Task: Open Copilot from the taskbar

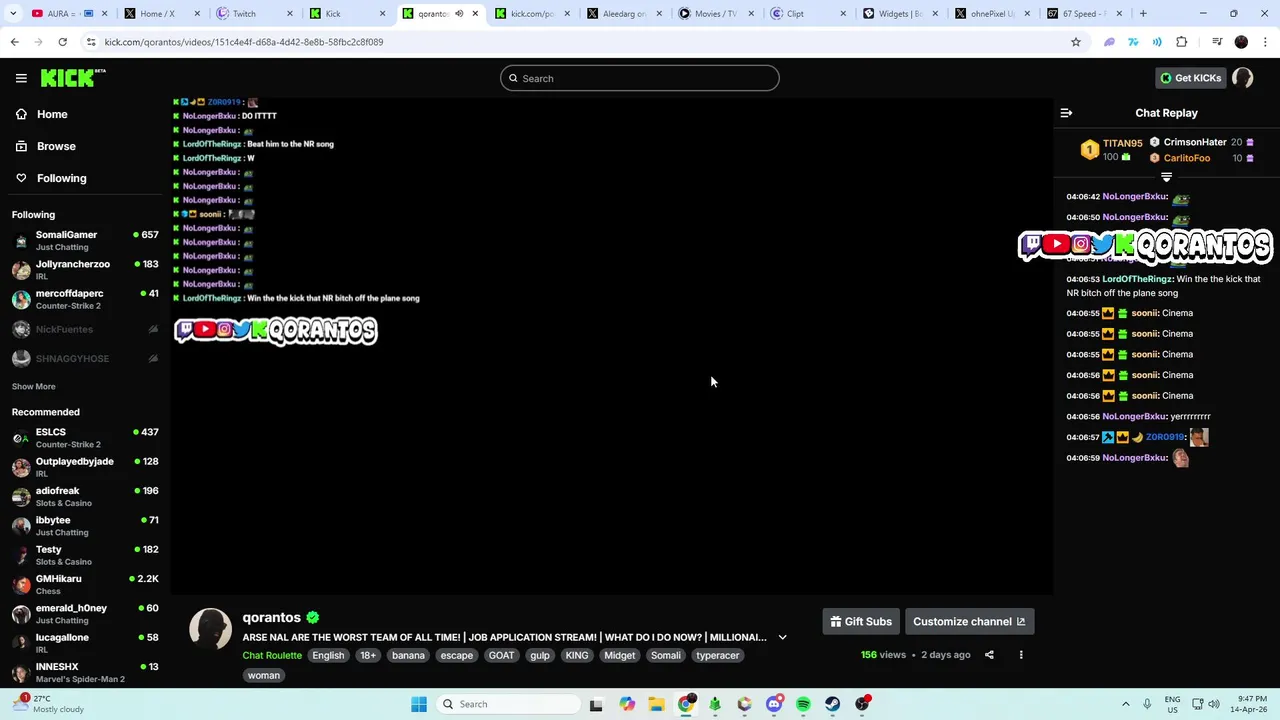Action: pos(627,704)
